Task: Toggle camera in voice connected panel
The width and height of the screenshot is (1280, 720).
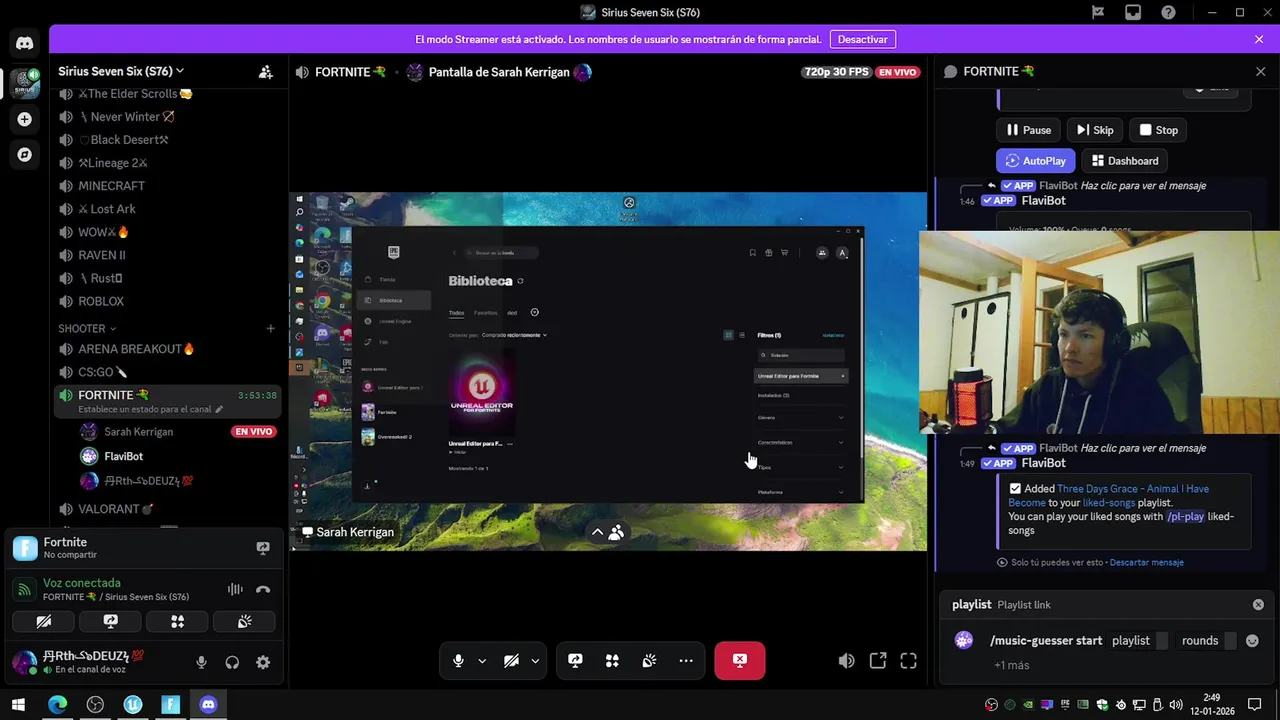Action: click(x=43, y=622)
